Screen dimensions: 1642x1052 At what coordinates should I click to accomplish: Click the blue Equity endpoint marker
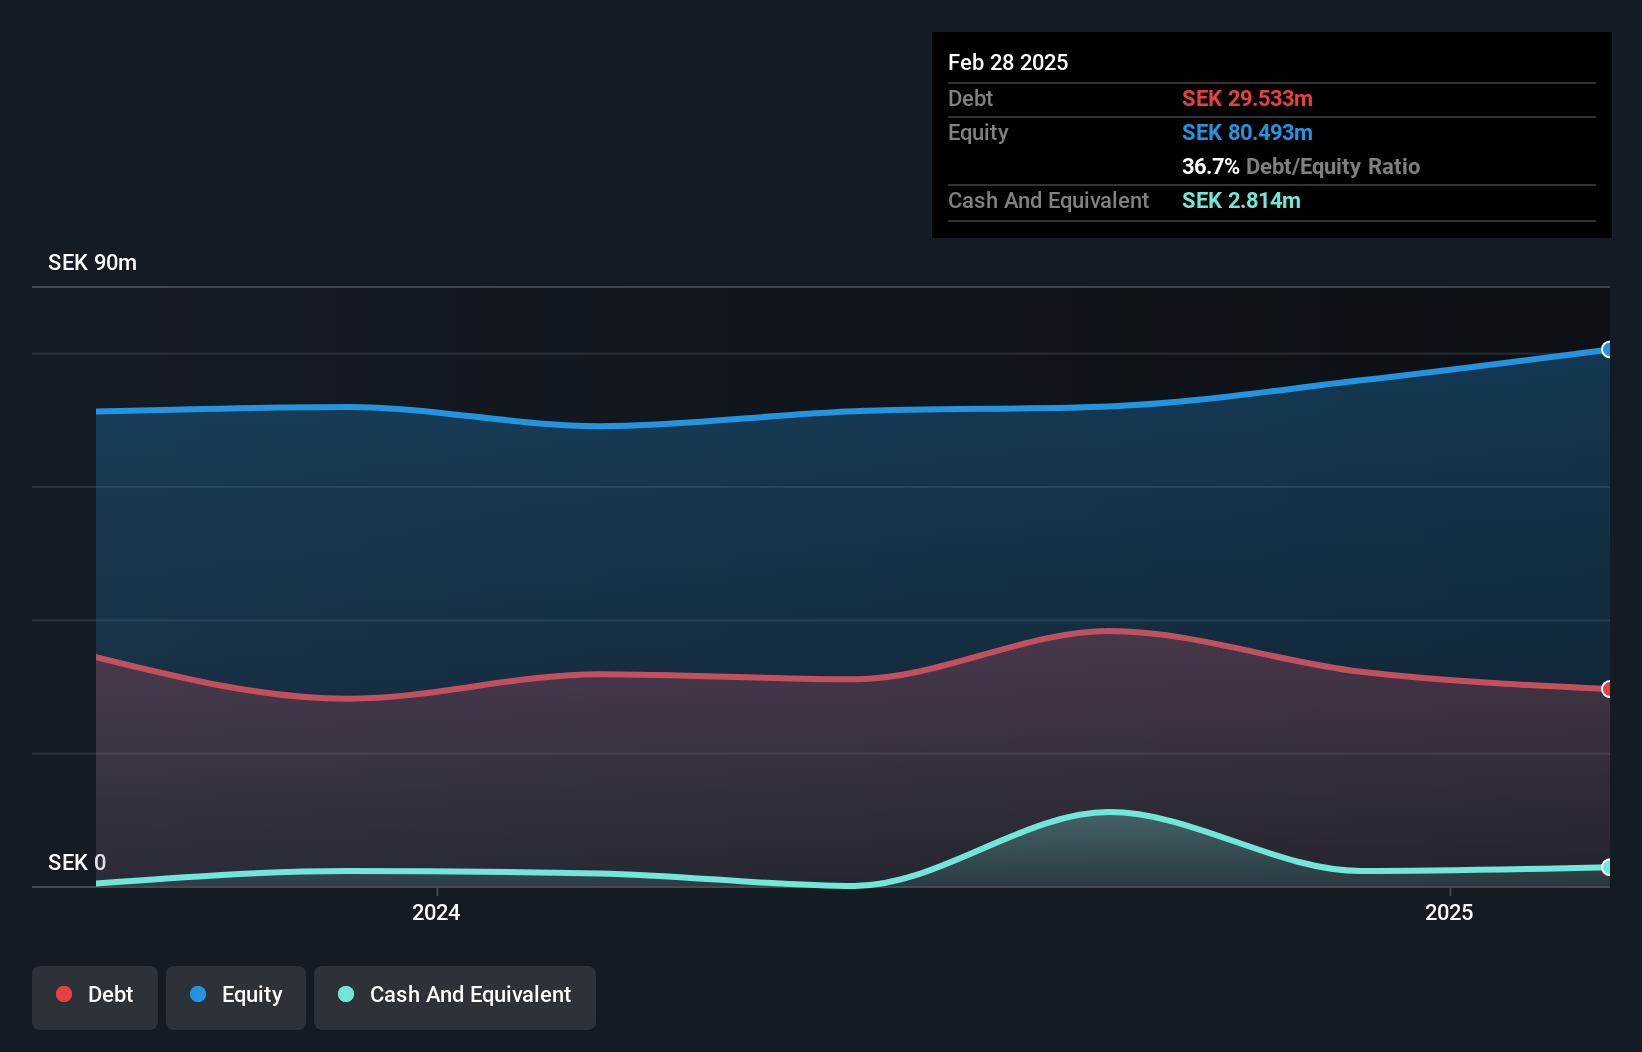tap(1607, 349)
